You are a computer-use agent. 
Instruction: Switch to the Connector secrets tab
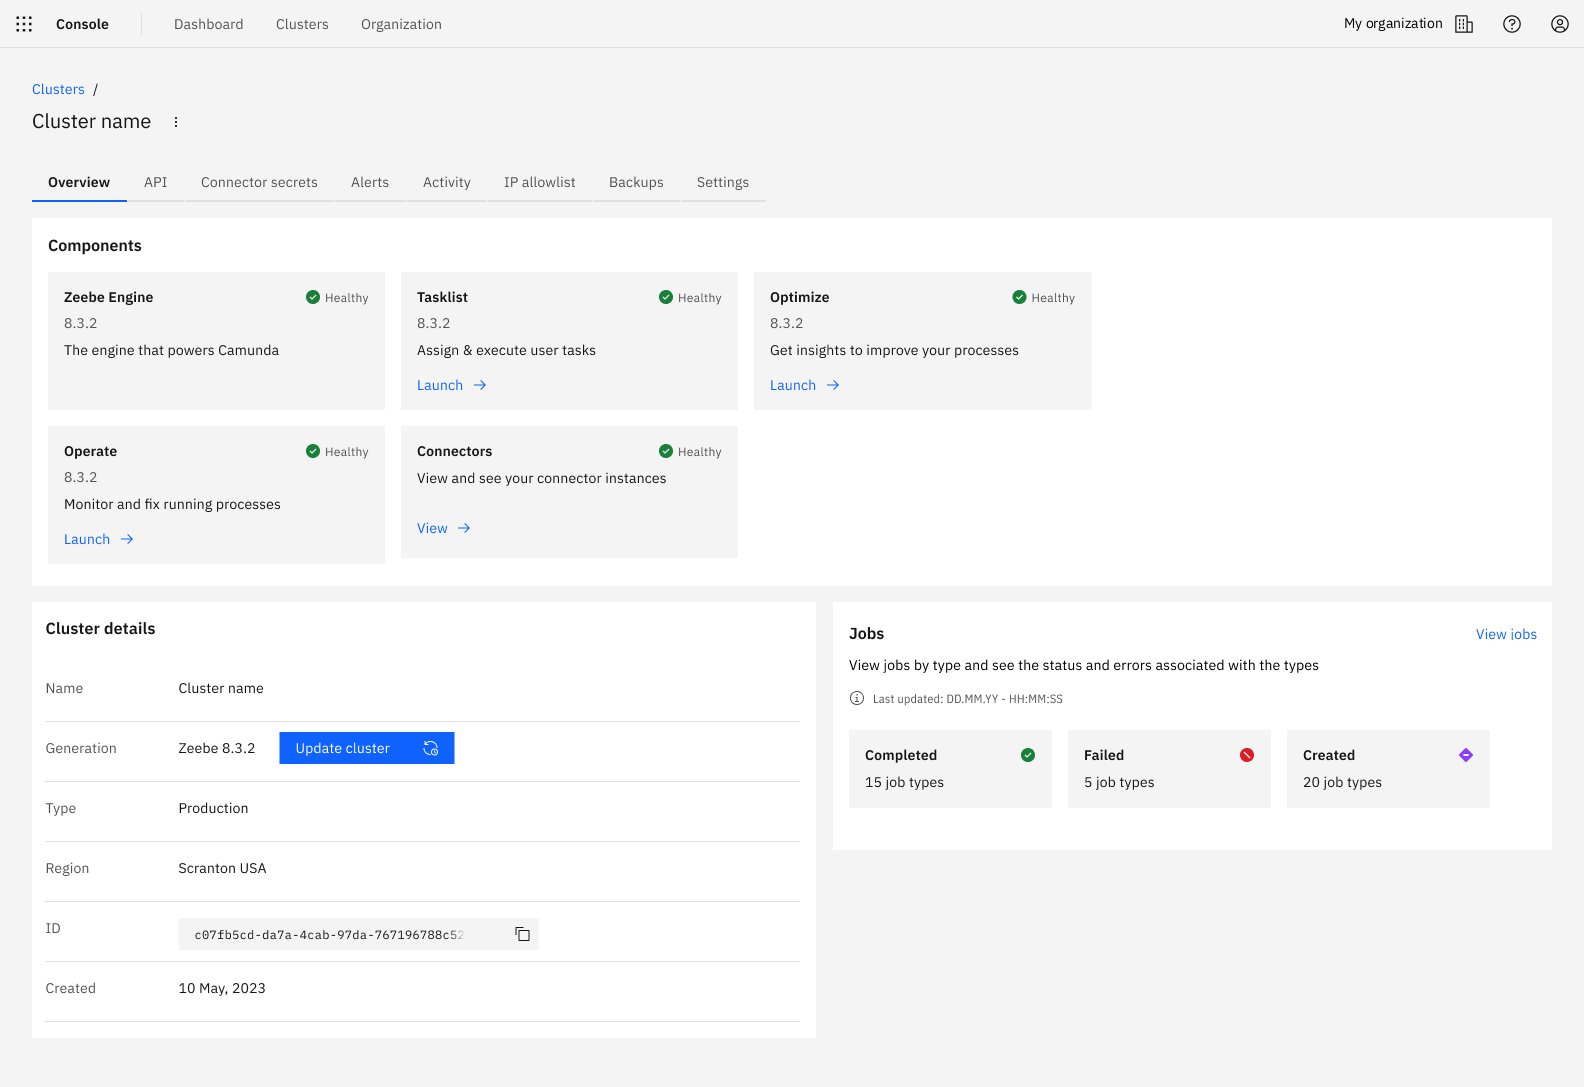pos(259,182)
